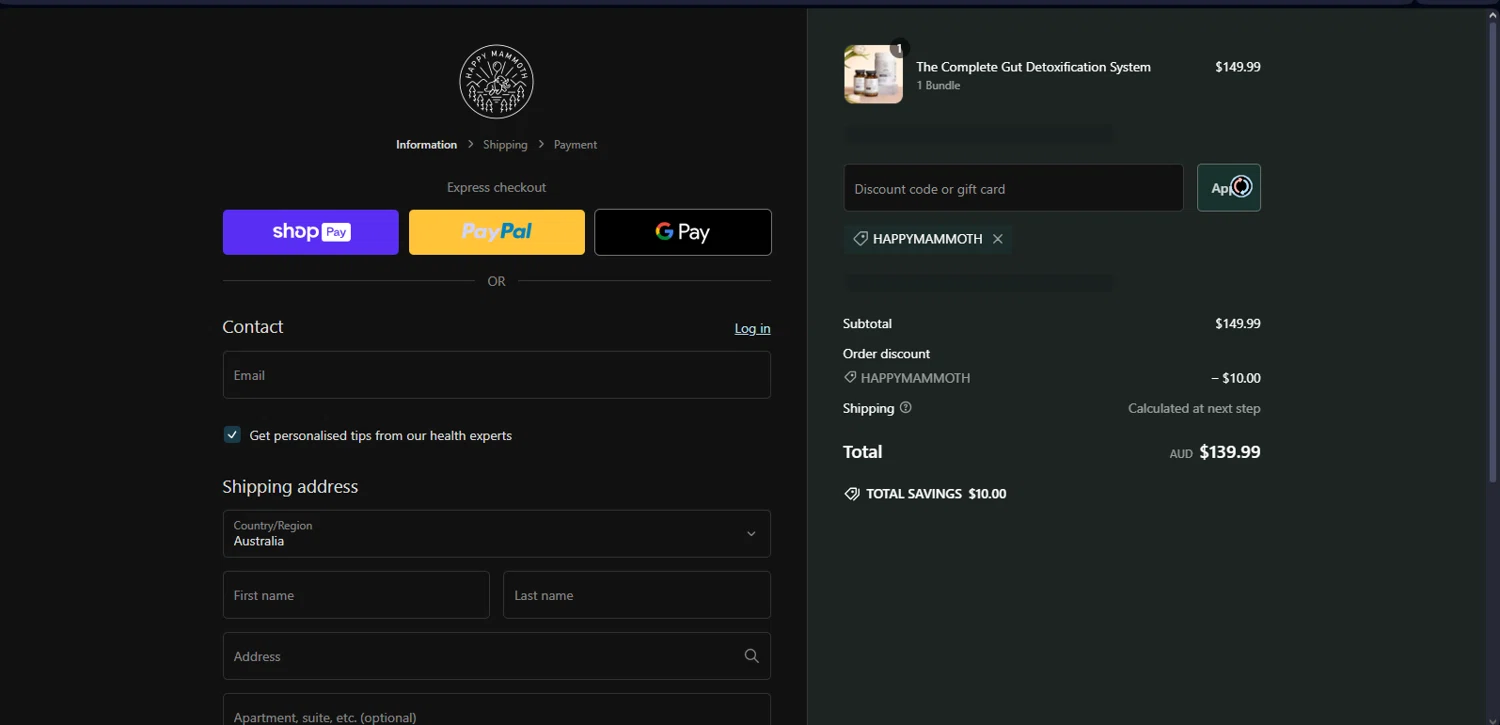The height and width of the screenshot is (725, 1500).
Task: Click the Total Savings tag icon
Action: [852, 494]
